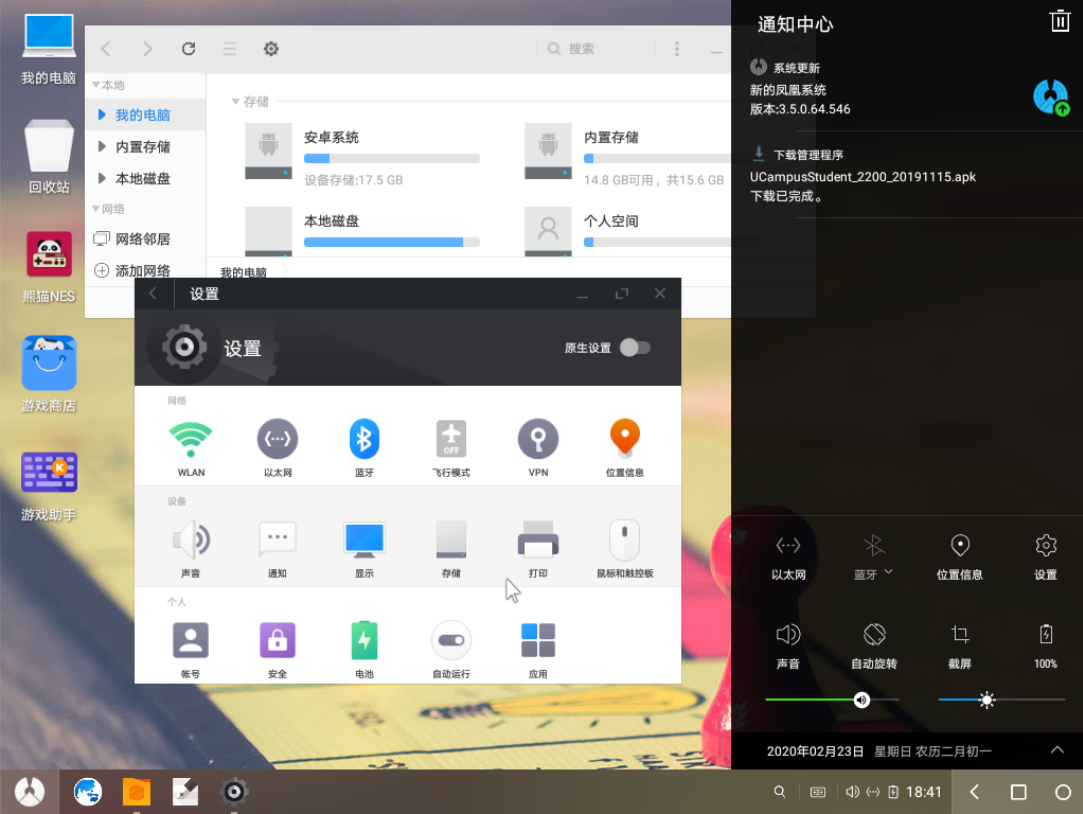Open 电池 battery settings
1083x814 pixels.
[x=364, y=650]
